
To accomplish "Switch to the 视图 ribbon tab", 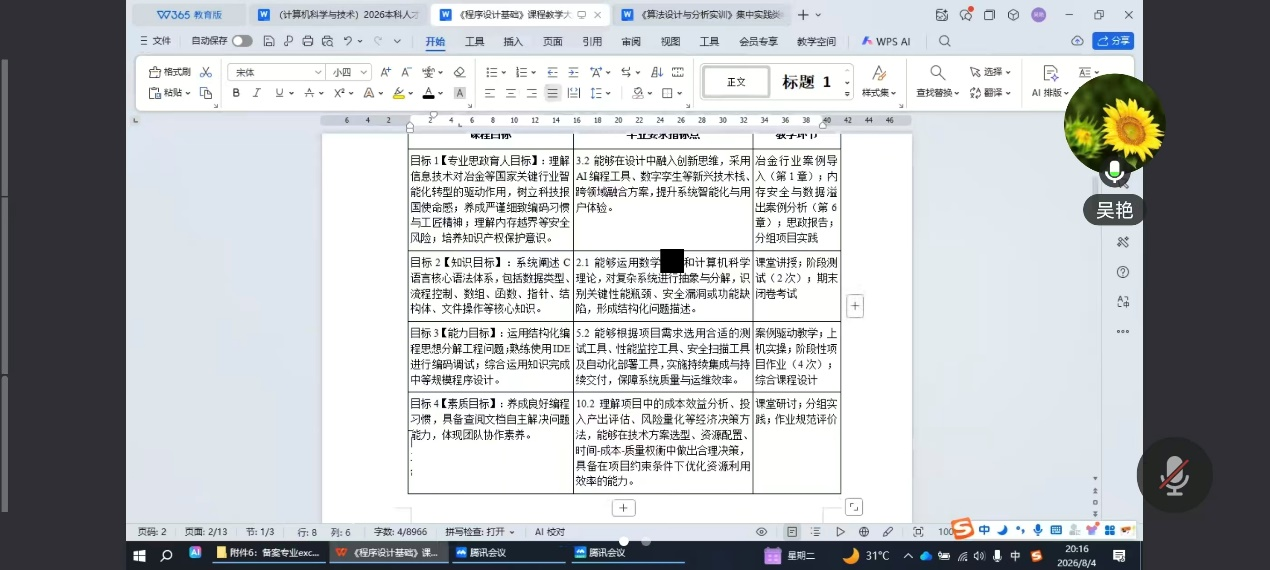I will click(670, 42).
